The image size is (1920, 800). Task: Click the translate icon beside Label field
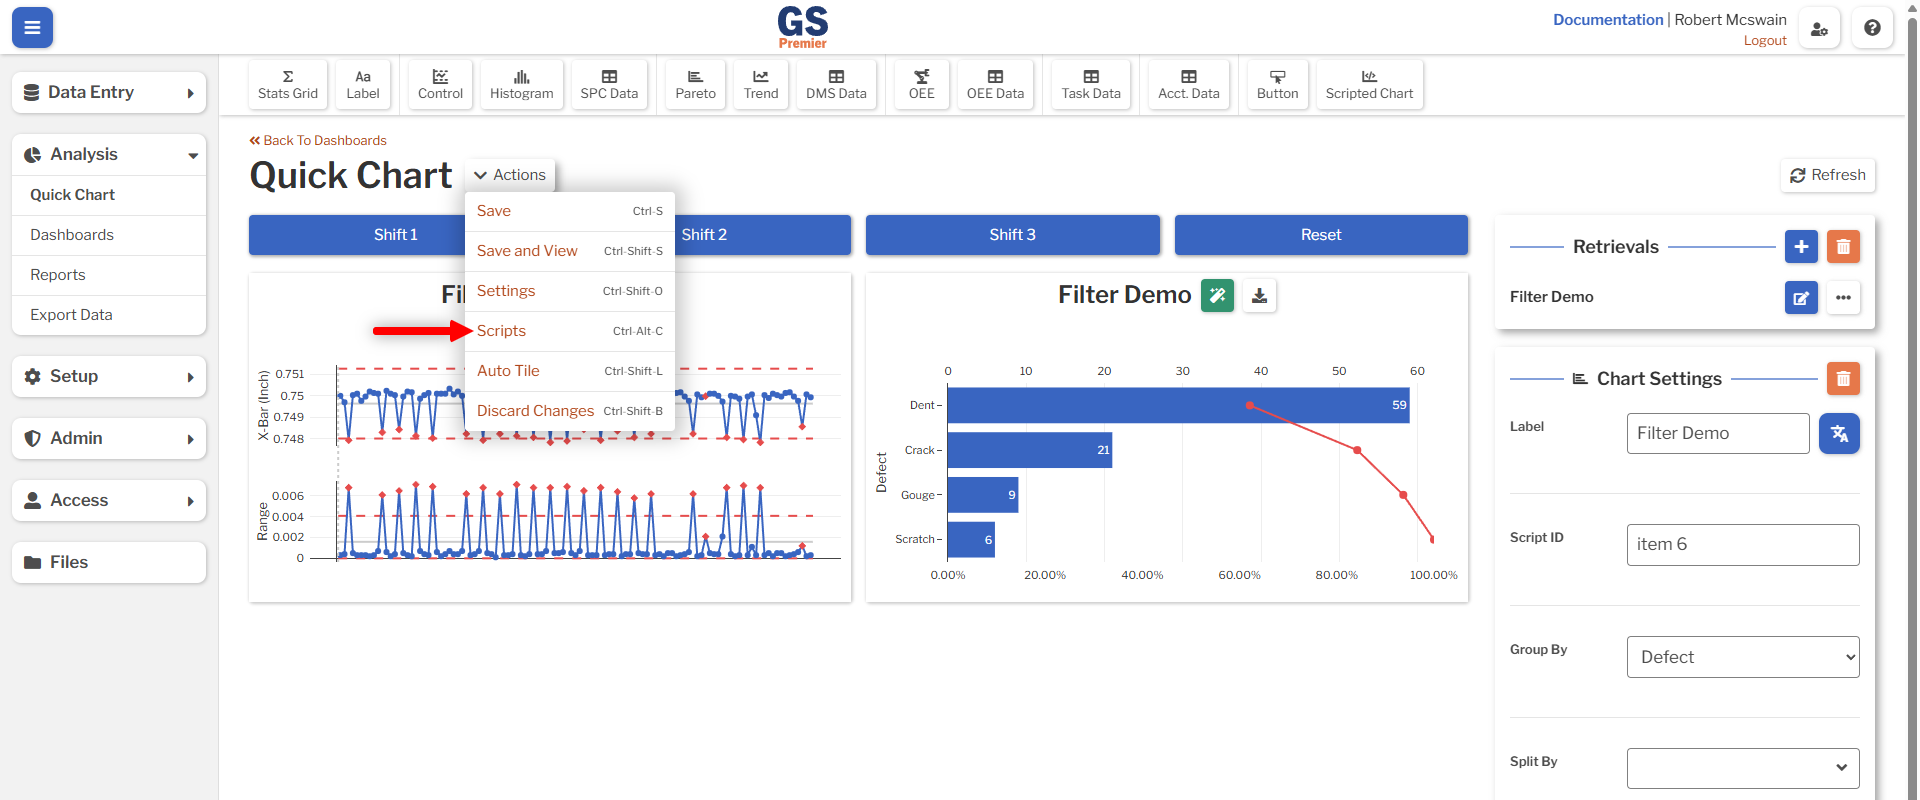coord(1839,433)
